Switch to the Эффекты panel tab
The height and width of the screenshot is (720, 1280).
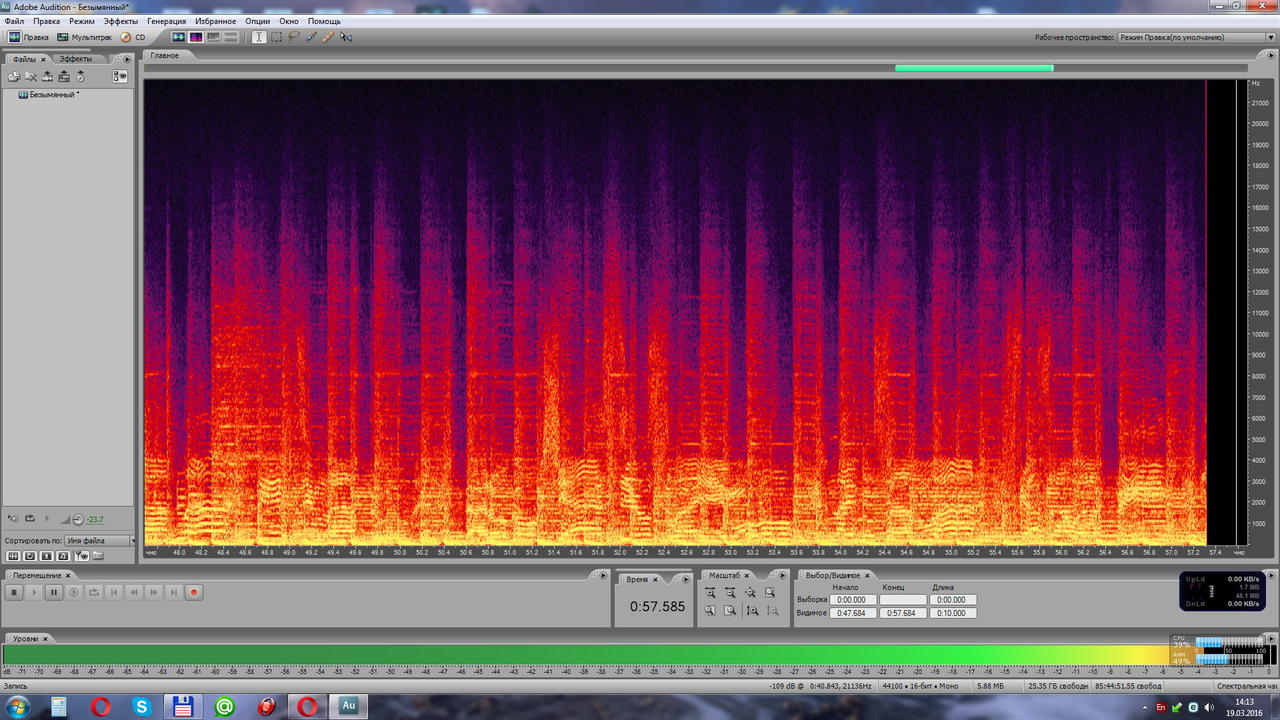[x=76, y=59]
